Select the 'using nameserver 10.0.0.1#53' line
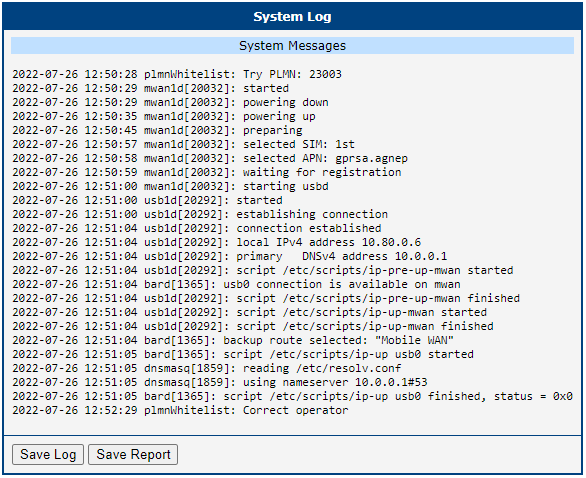 pos(220,382)
